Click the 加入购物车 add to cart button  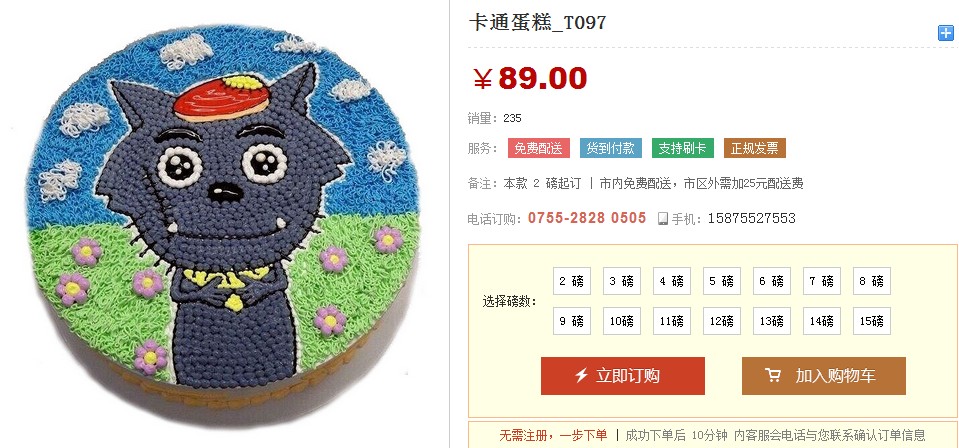[x=824, y=376]
